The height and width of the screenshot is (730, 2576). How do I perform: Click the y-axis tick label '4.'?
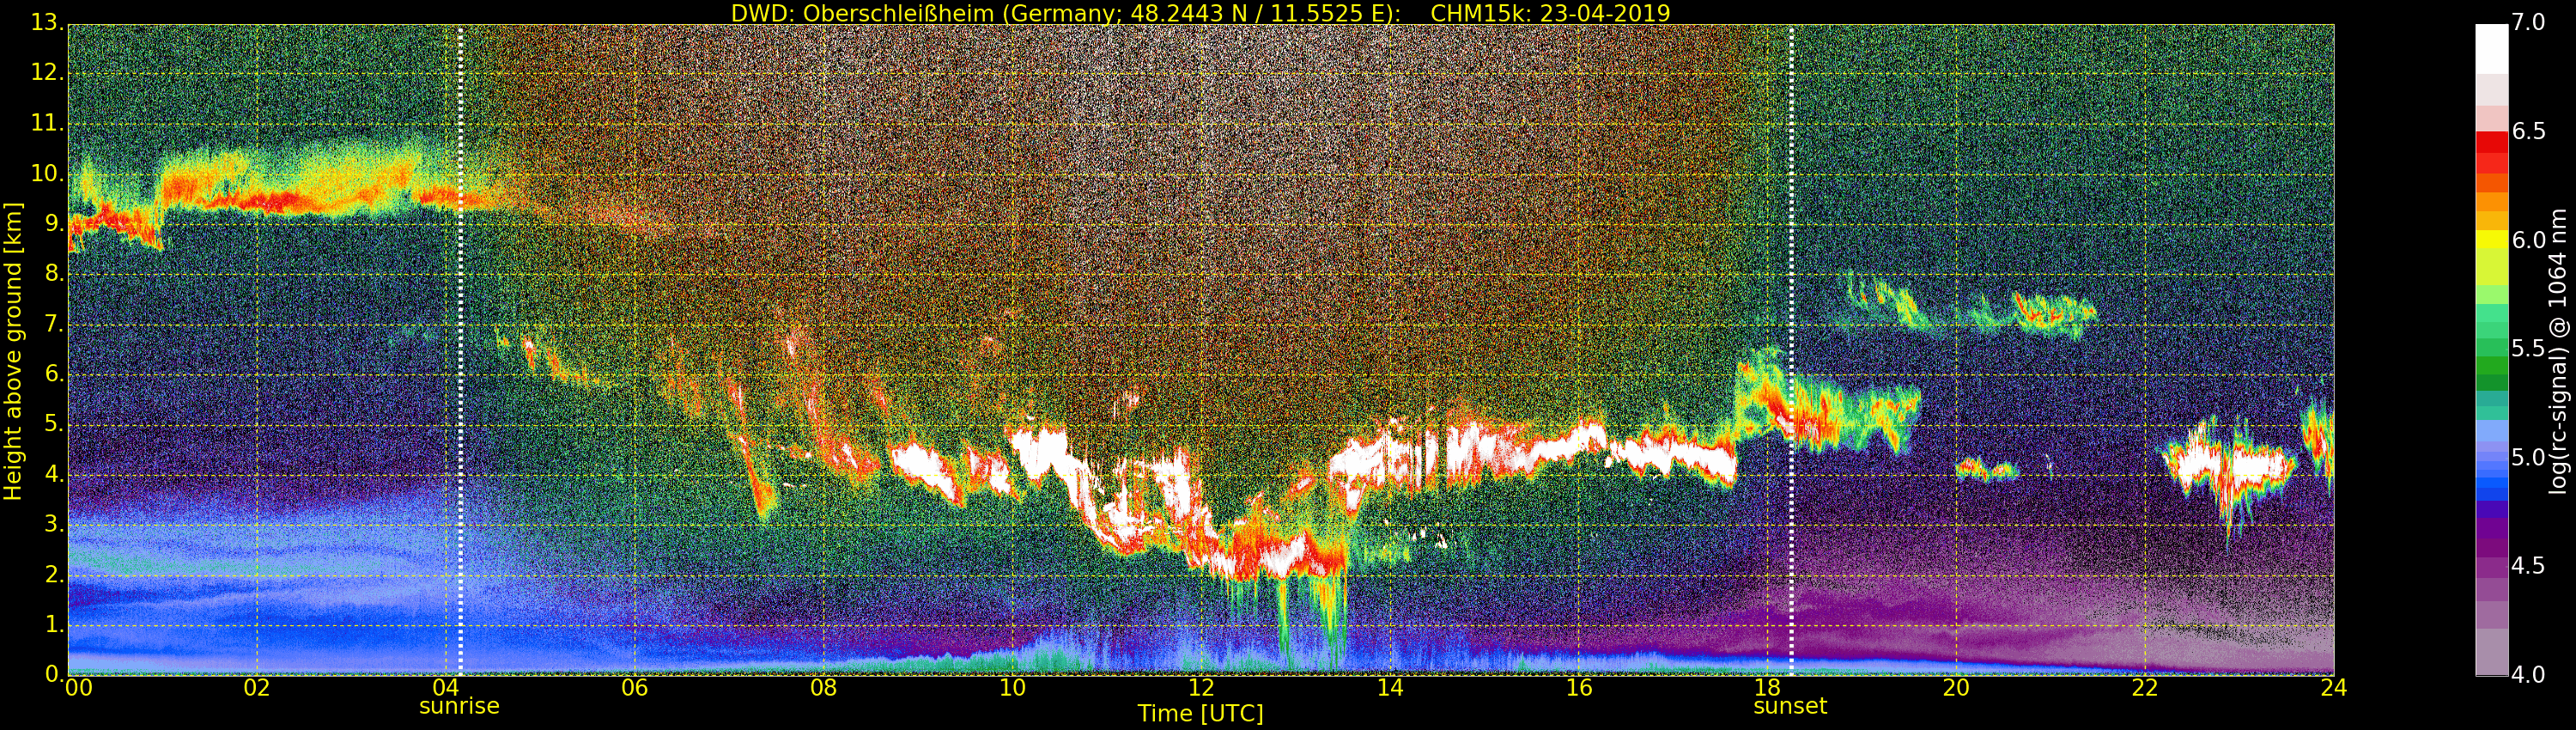point(53,474)
